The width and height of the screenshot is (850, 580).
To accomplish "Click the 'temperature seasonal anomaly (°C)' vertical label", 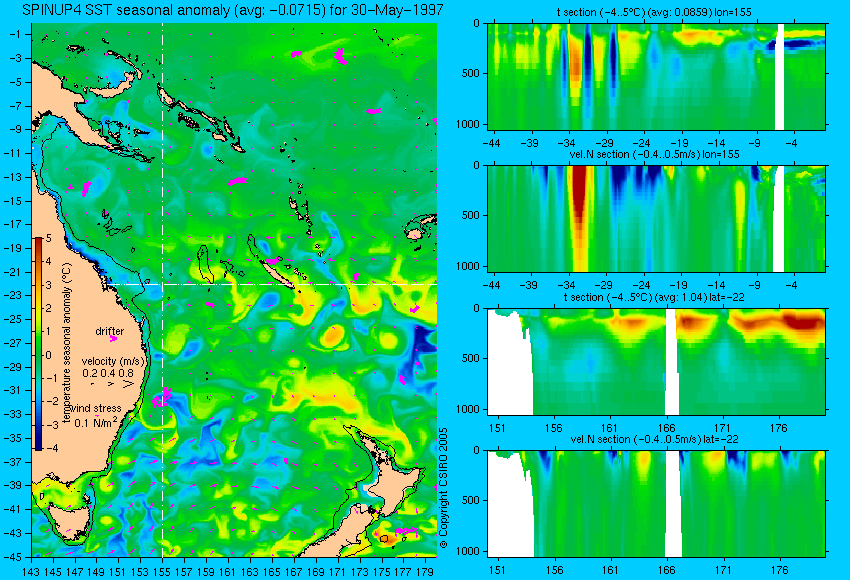I will coord(67,343).
